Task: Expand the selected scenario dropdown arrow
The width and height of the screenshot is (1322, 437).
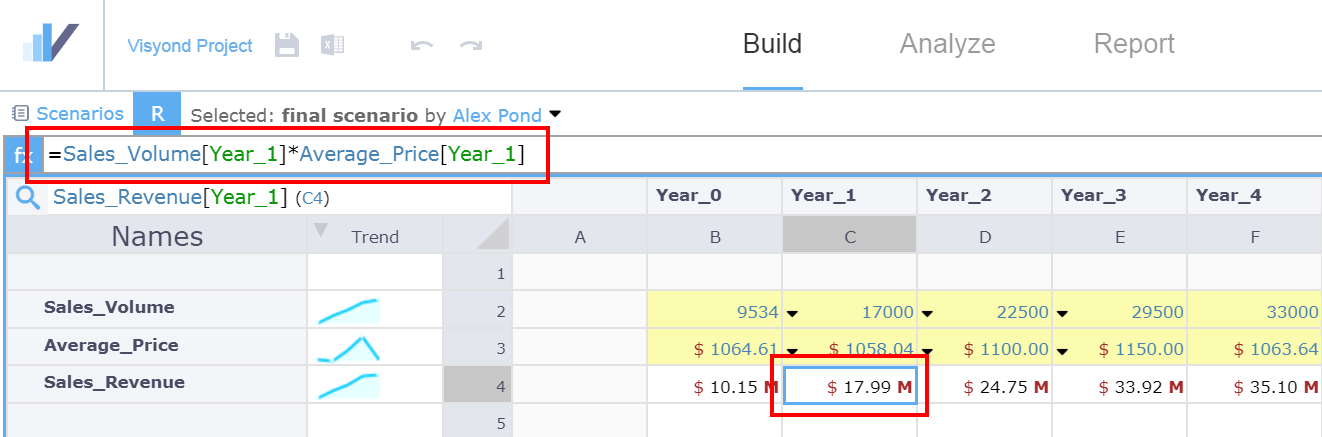Action: tap(555, 114)
